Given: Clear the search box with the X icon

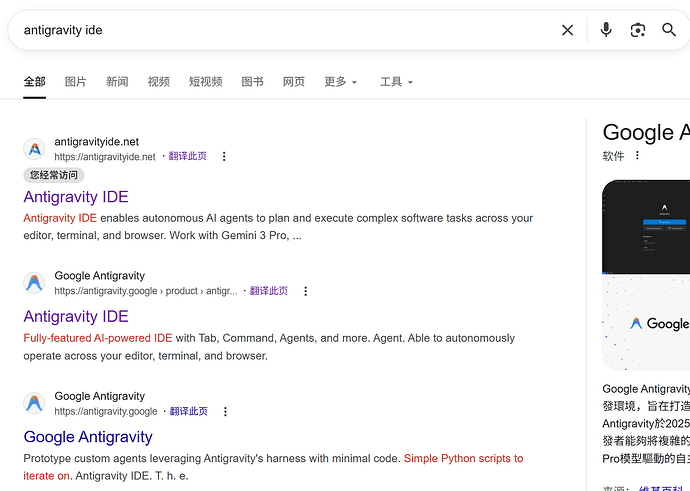Looking at the screenshot, I should click(567, 30).
